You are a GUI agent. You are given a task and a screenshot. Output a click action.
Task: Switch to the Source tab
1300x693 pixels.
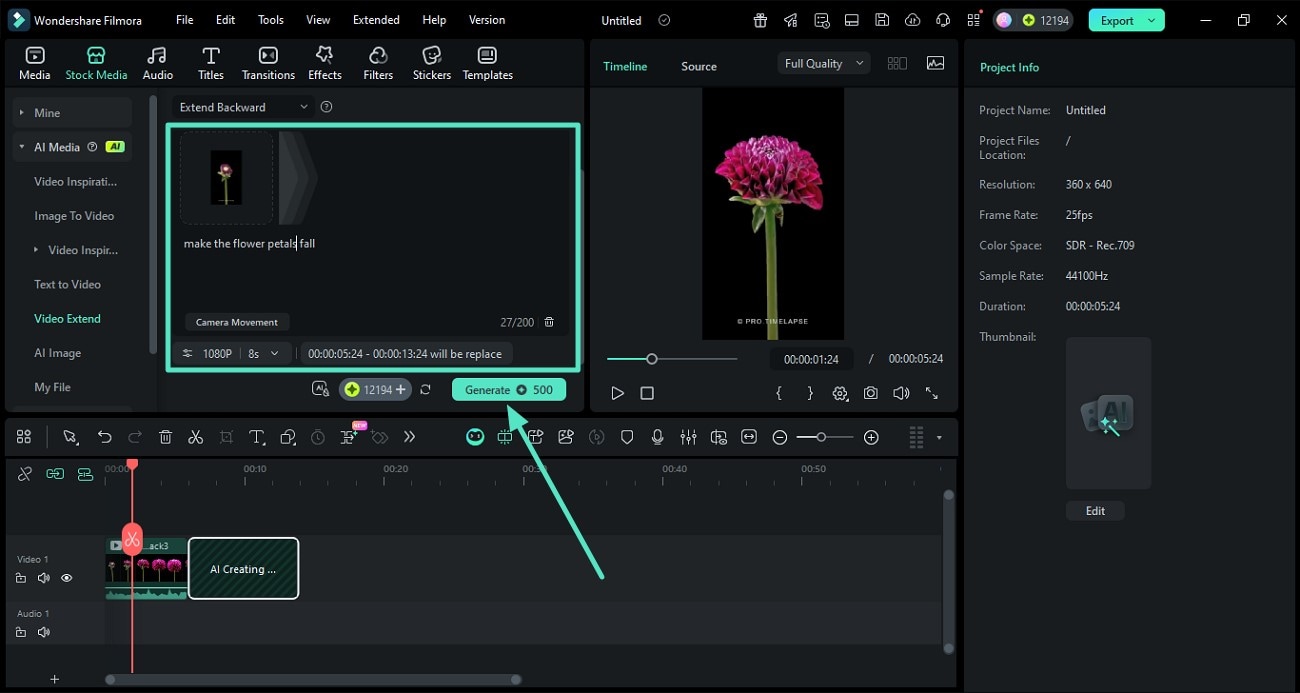(x=698, y=66)
